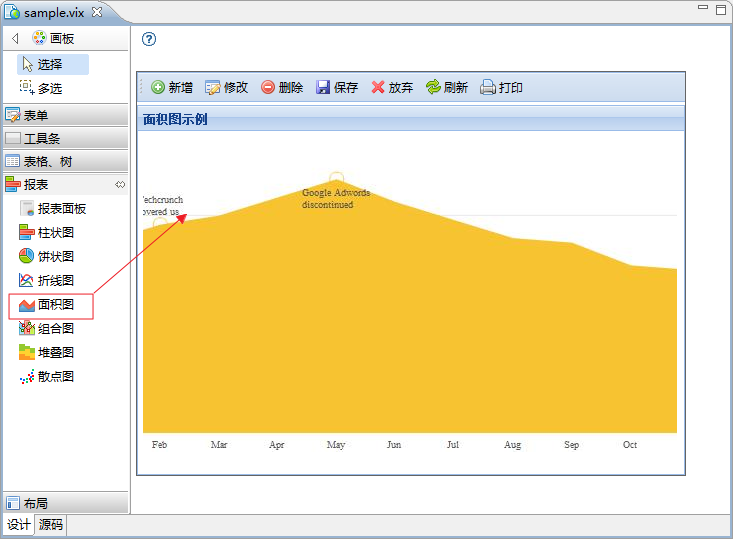
Task: Choose the 选择 selection tool
Action: 53,65
